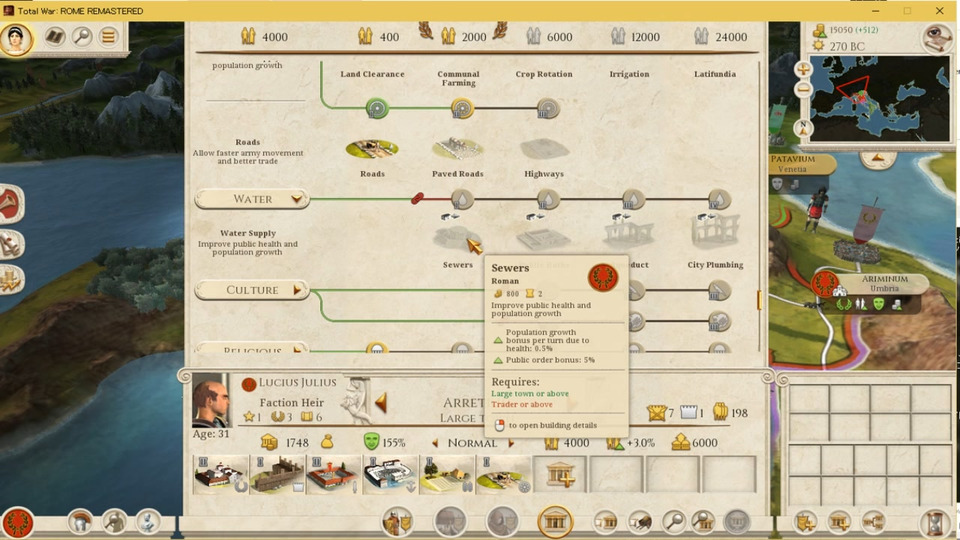The height and width of the screenshot is (540, 960).
Task: Expand the Water category dropdown
Action: tap(252, 199)
